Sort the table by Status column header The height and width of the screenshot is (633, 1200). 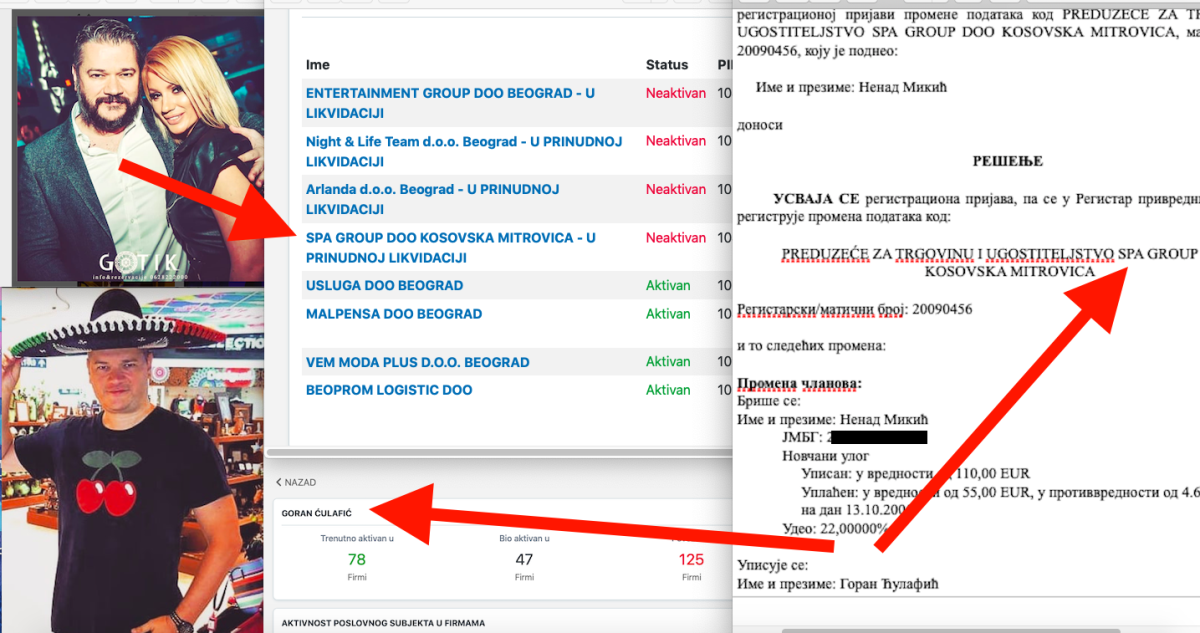(666, 65)
